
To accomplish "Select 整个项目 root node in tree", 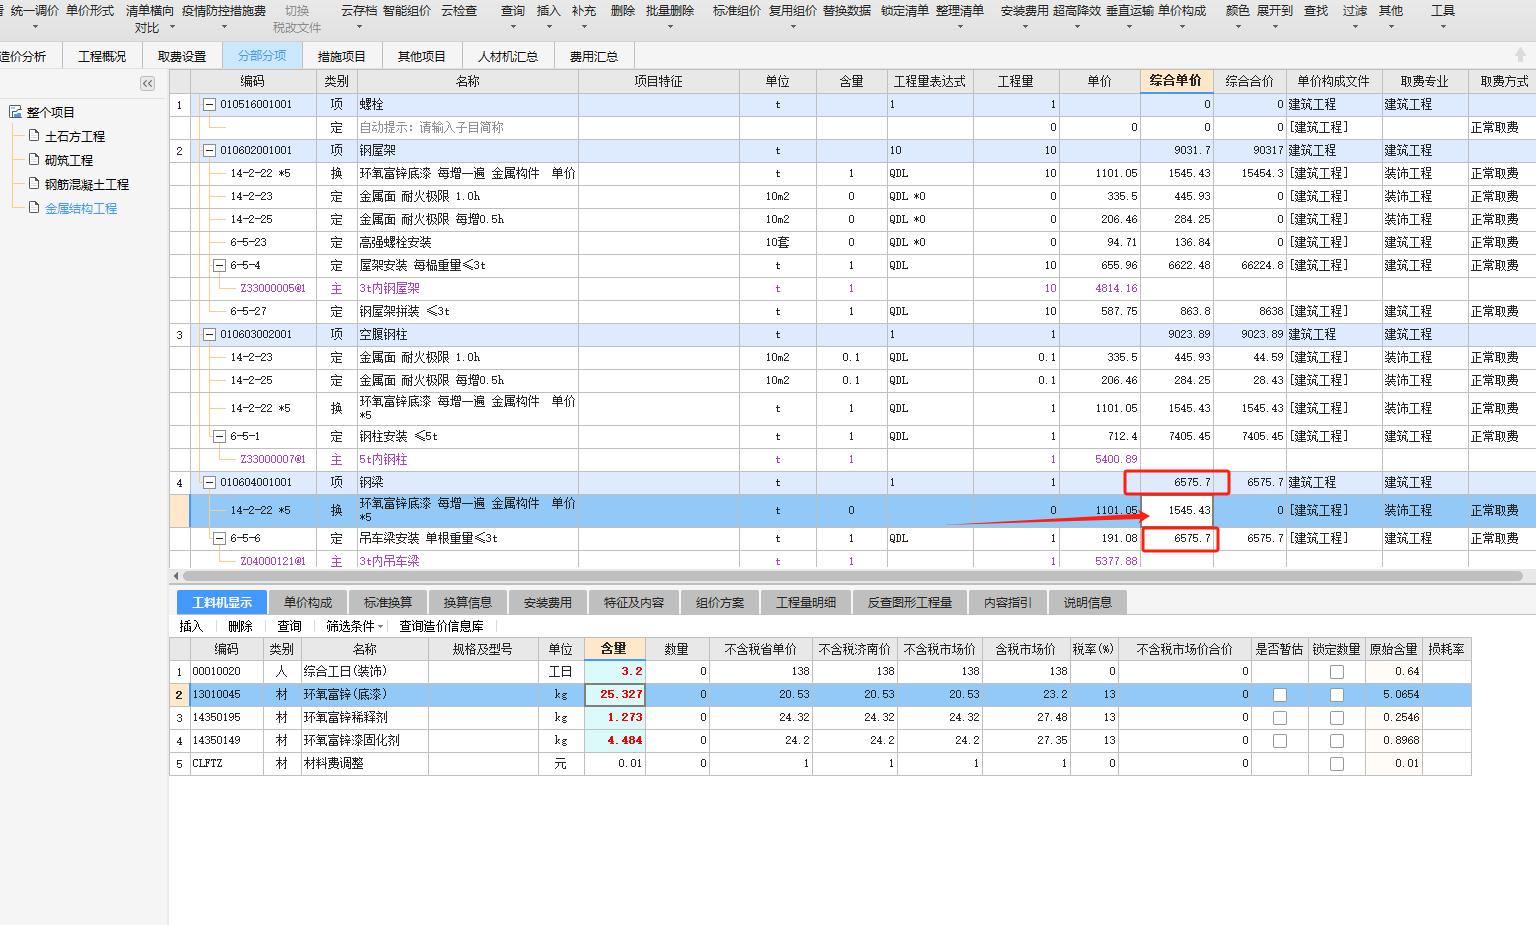I will coord(50,112).
